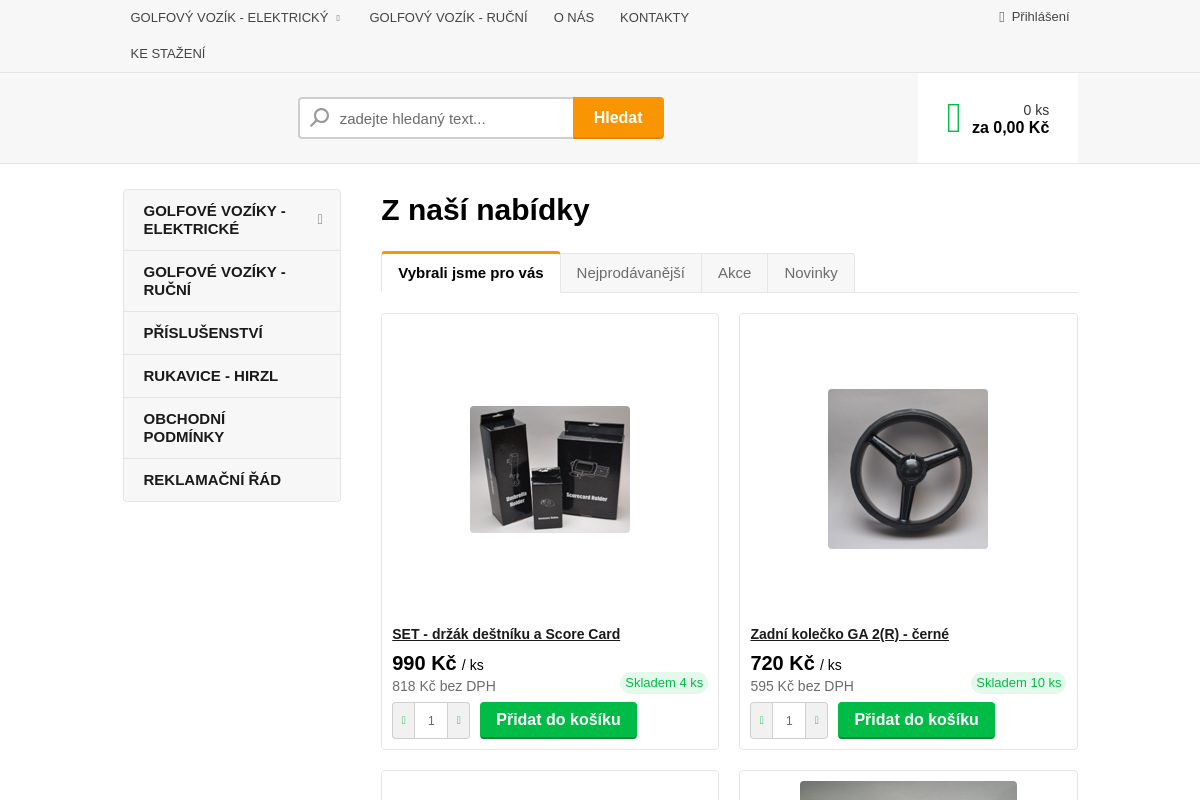Focus the search text field

click(x=452, y=118)
